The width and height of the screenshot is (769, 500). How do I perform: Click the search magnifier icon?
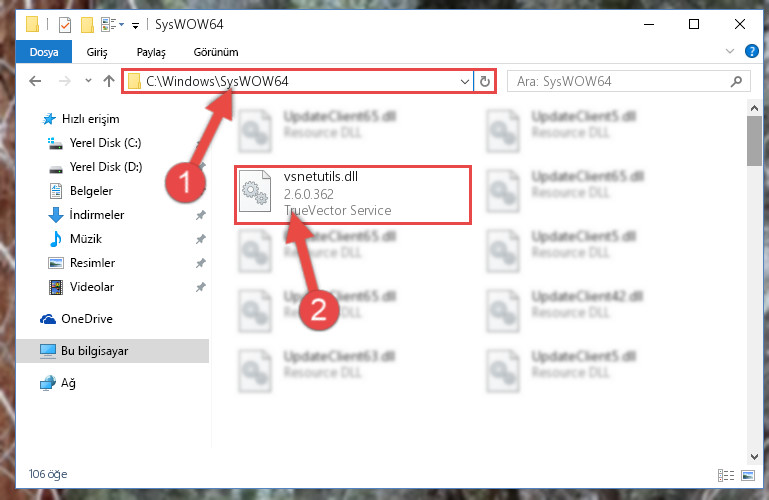click(736, 81)
